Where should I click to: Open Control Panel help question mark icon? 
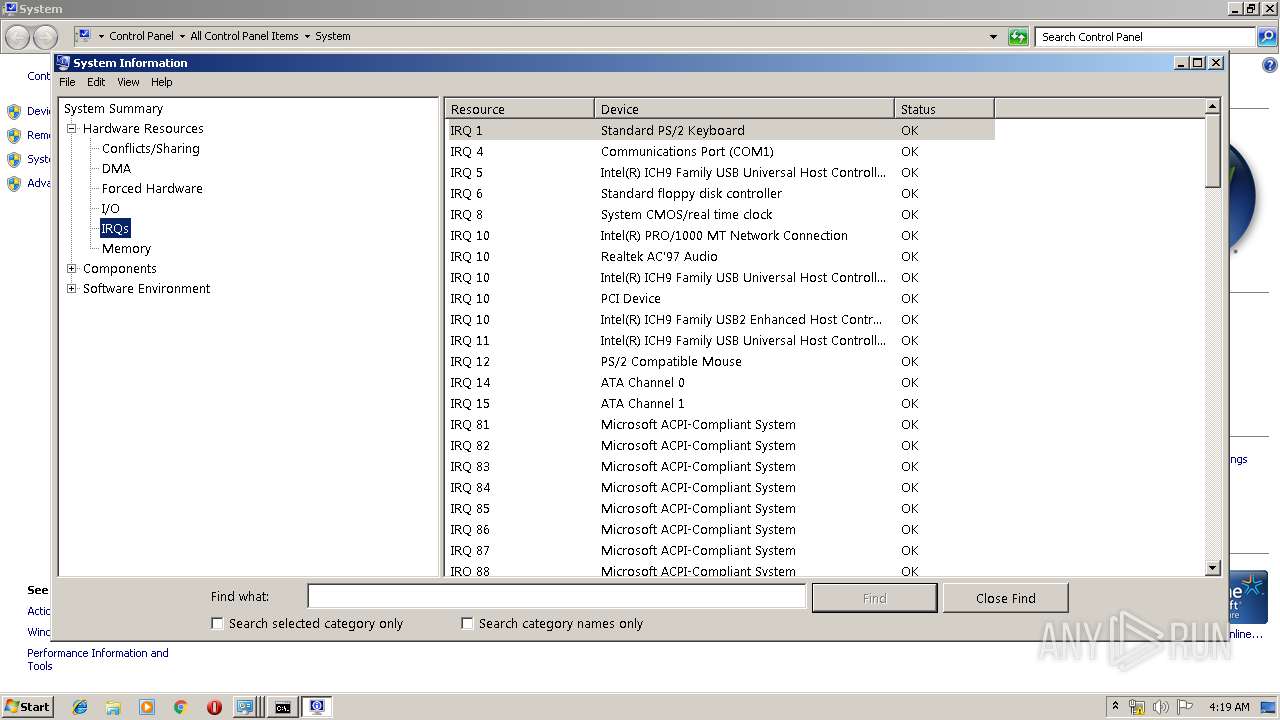[1270, 66]
